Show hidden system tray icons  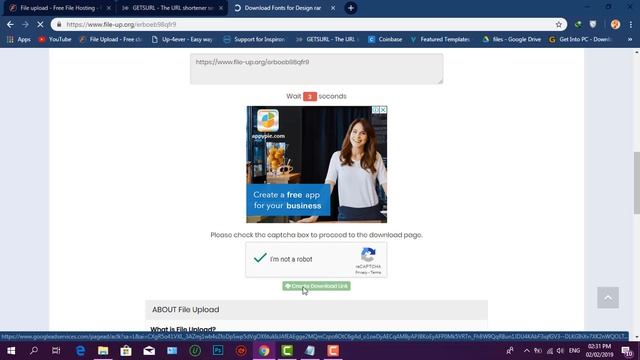tap(527, 351)
